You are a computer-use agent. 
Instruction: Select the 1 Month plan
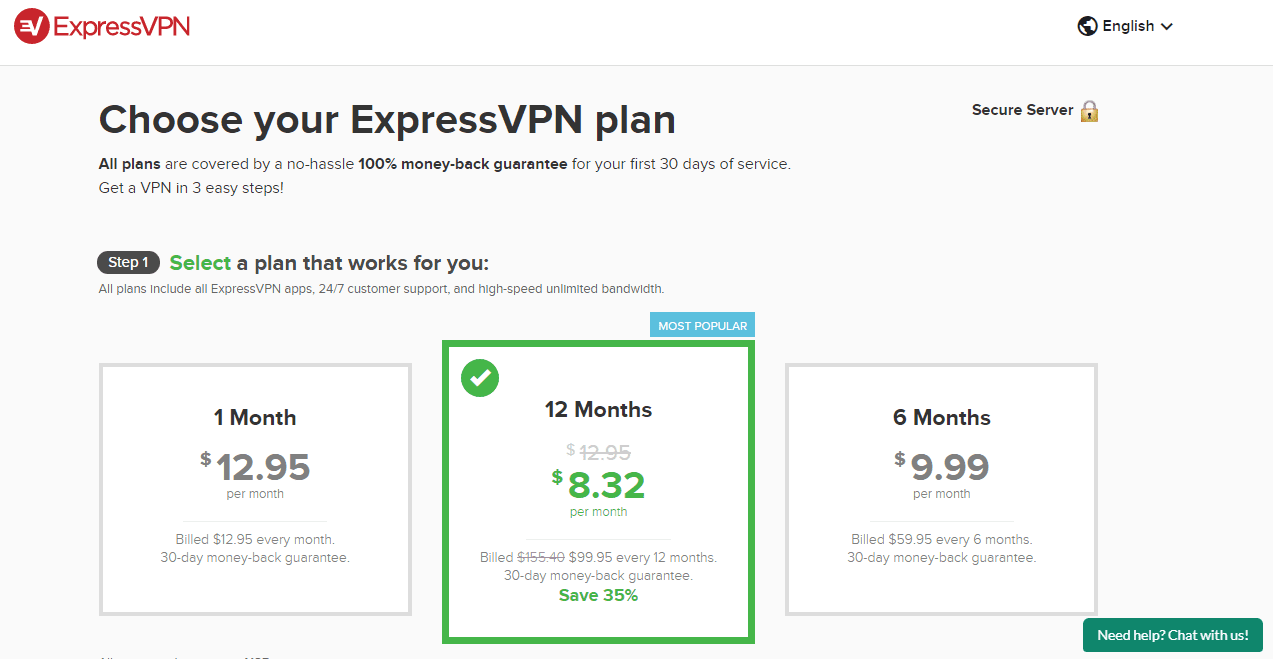(254, 489)
